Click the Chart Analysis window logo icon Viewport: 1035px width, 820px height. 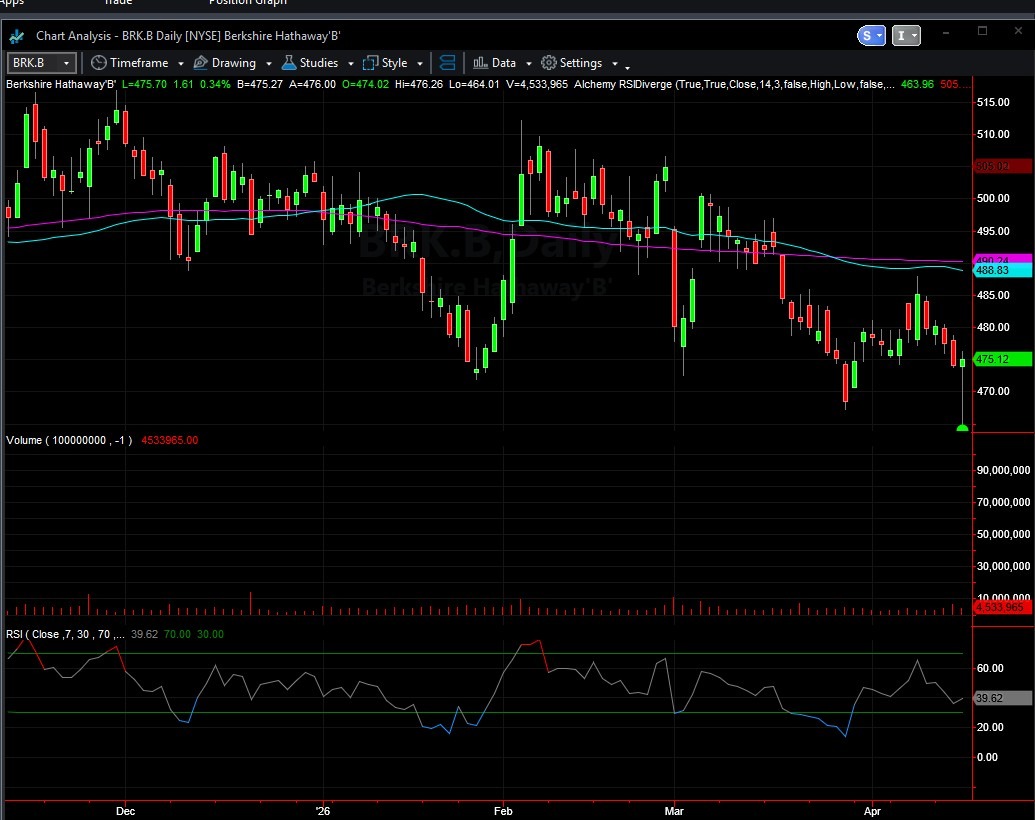(17, 35)
